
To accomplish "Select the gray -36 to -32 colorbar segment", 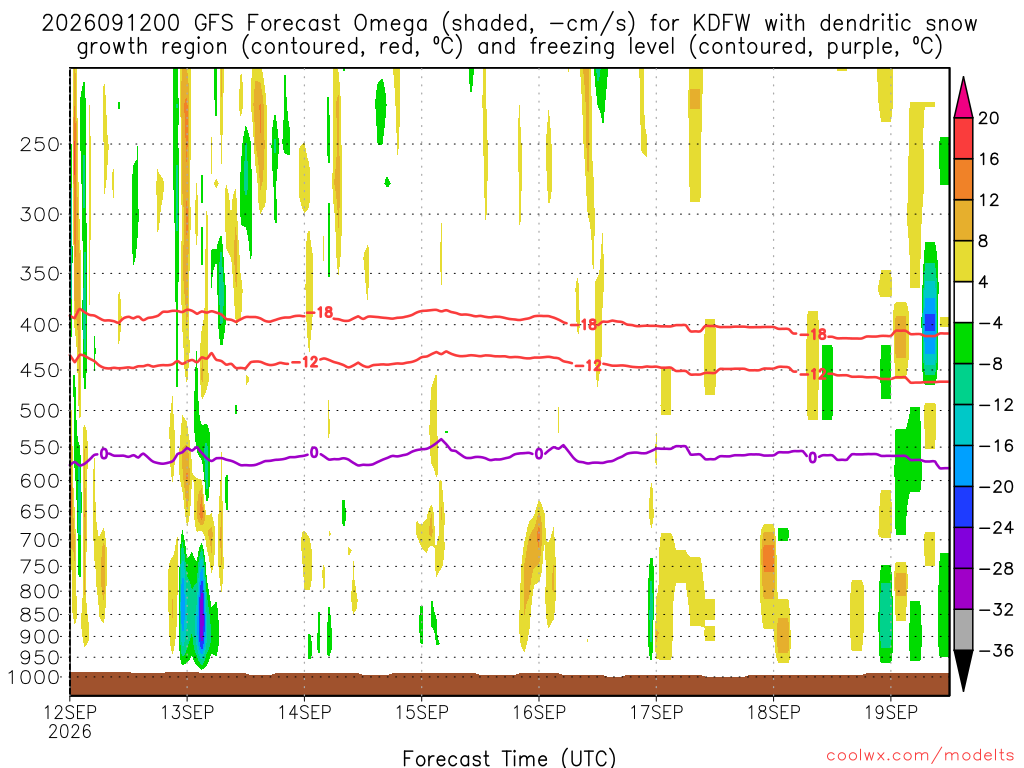I will click(x=963, y=630).
